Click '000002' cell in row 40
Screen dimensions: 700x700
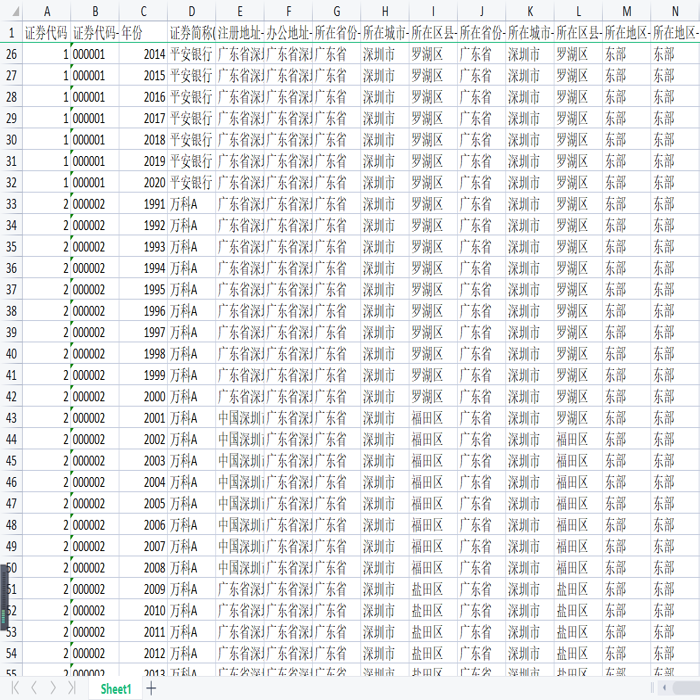coord(95,354)
